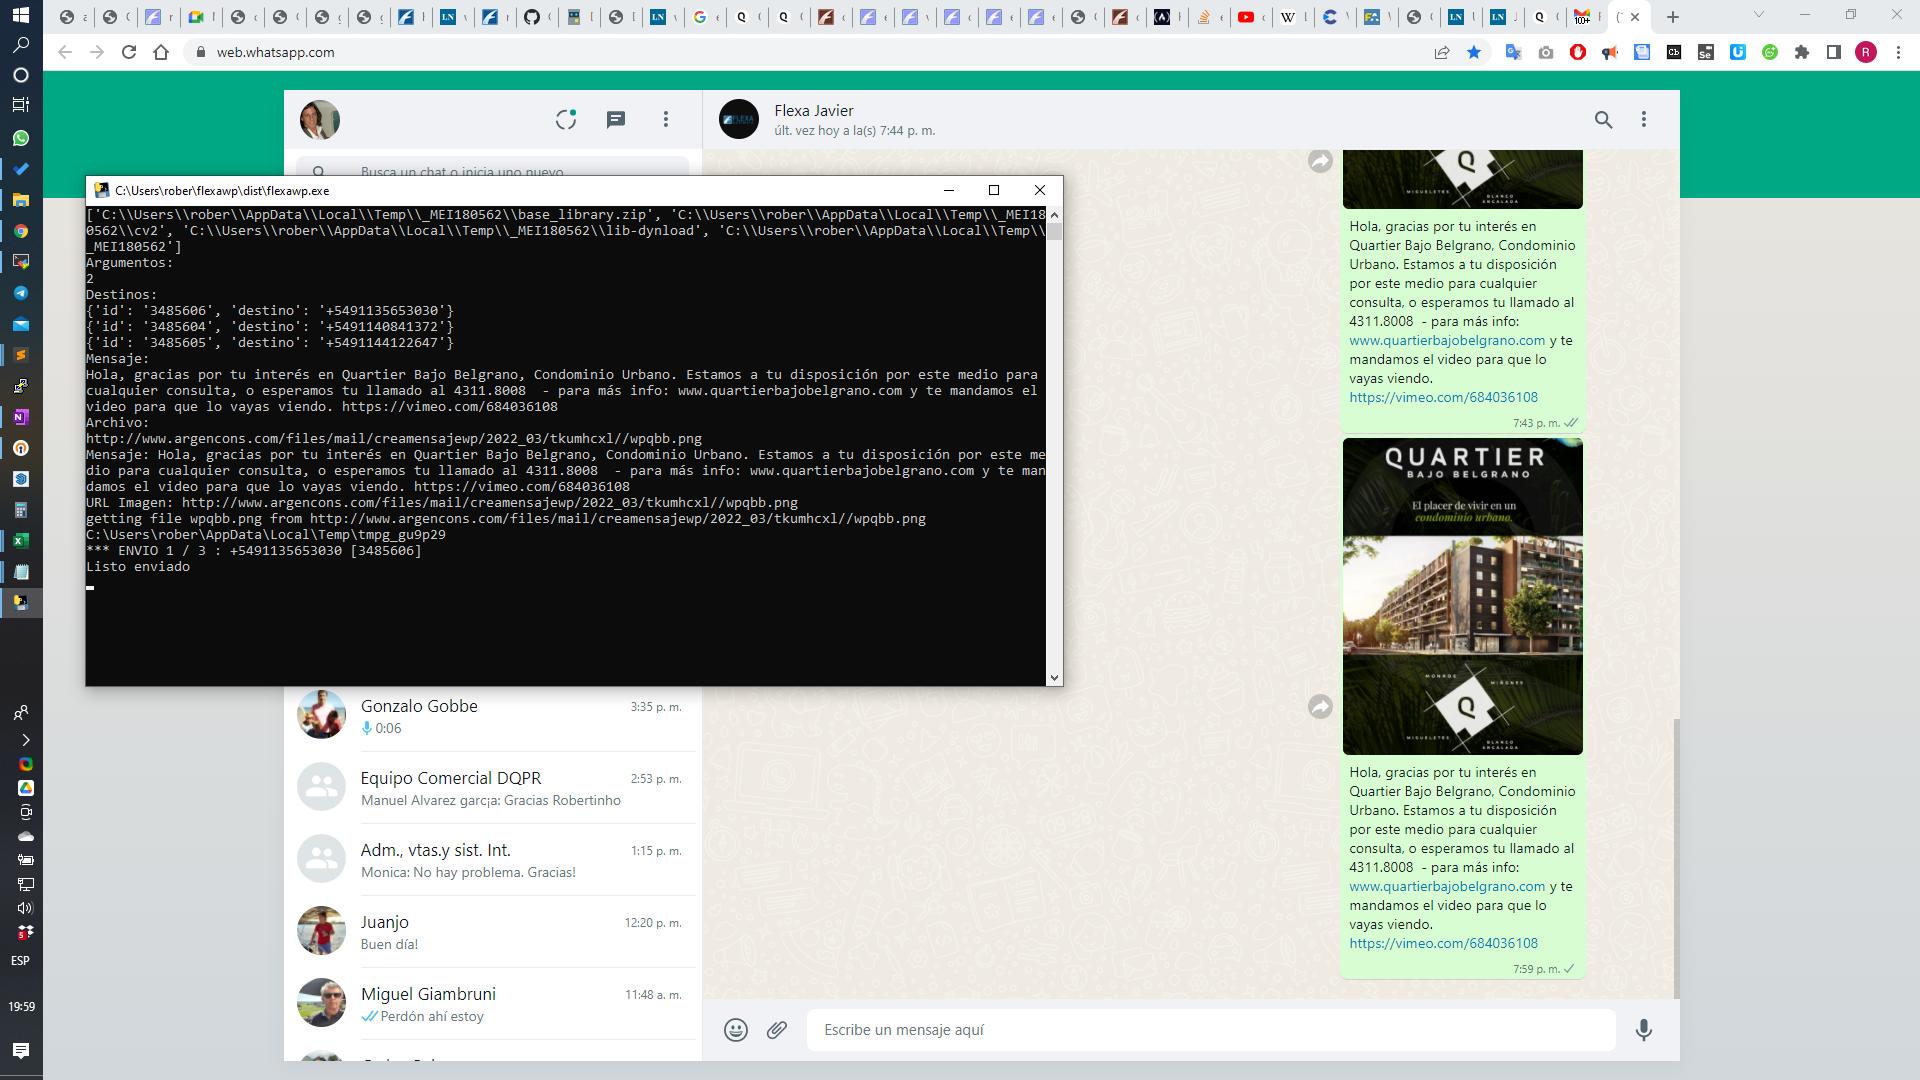Open the Chrome extensions puzzle menu
1920x1080 pixels.
[x=1802, y=53]
